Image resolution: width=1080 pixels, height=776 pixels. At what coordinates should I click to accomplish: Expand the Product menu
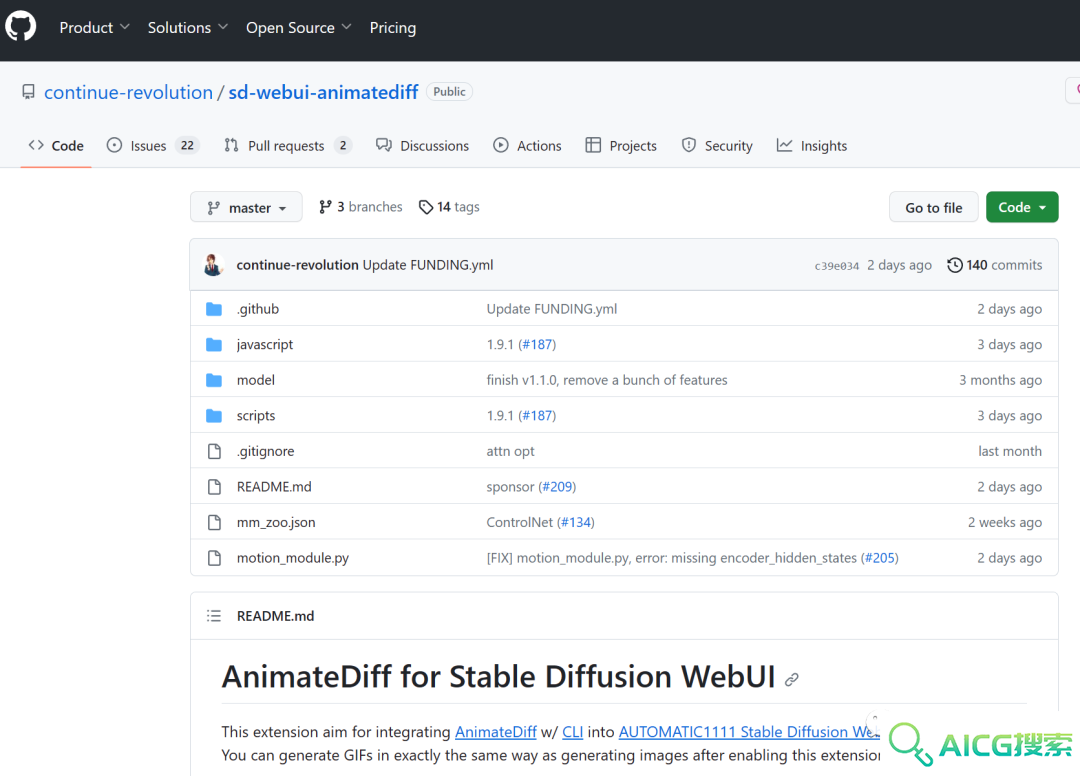94,28
